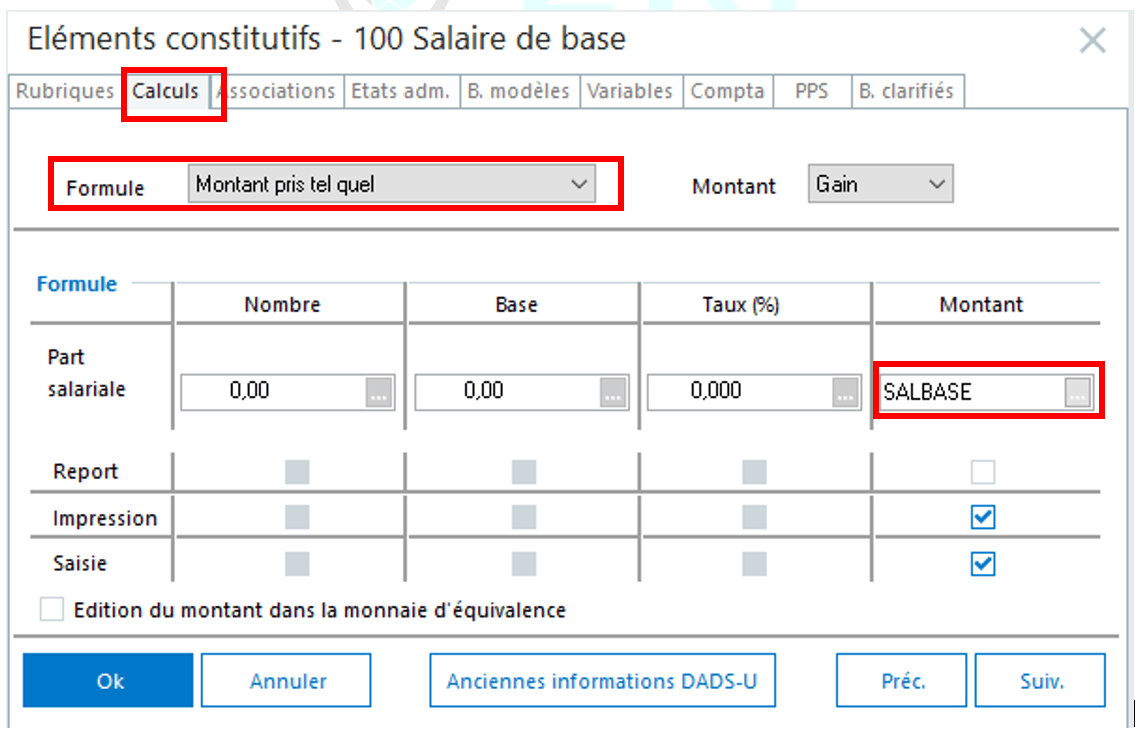Uncheck the Impression checkbox under Montant

(983, 517)
